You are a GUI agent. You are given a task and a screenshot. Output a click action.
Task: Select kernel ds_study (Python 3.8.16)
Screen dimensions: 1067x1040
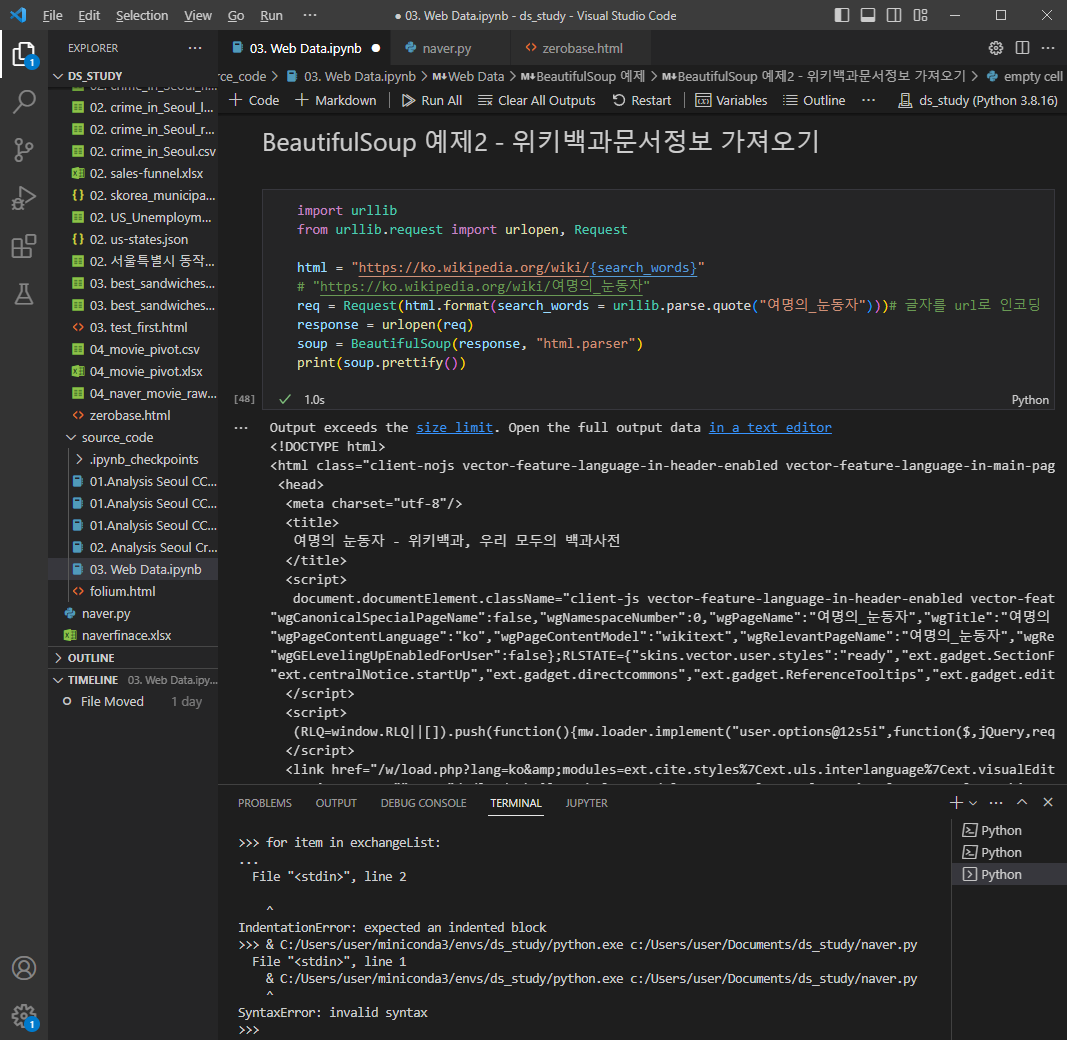[978, 100]
